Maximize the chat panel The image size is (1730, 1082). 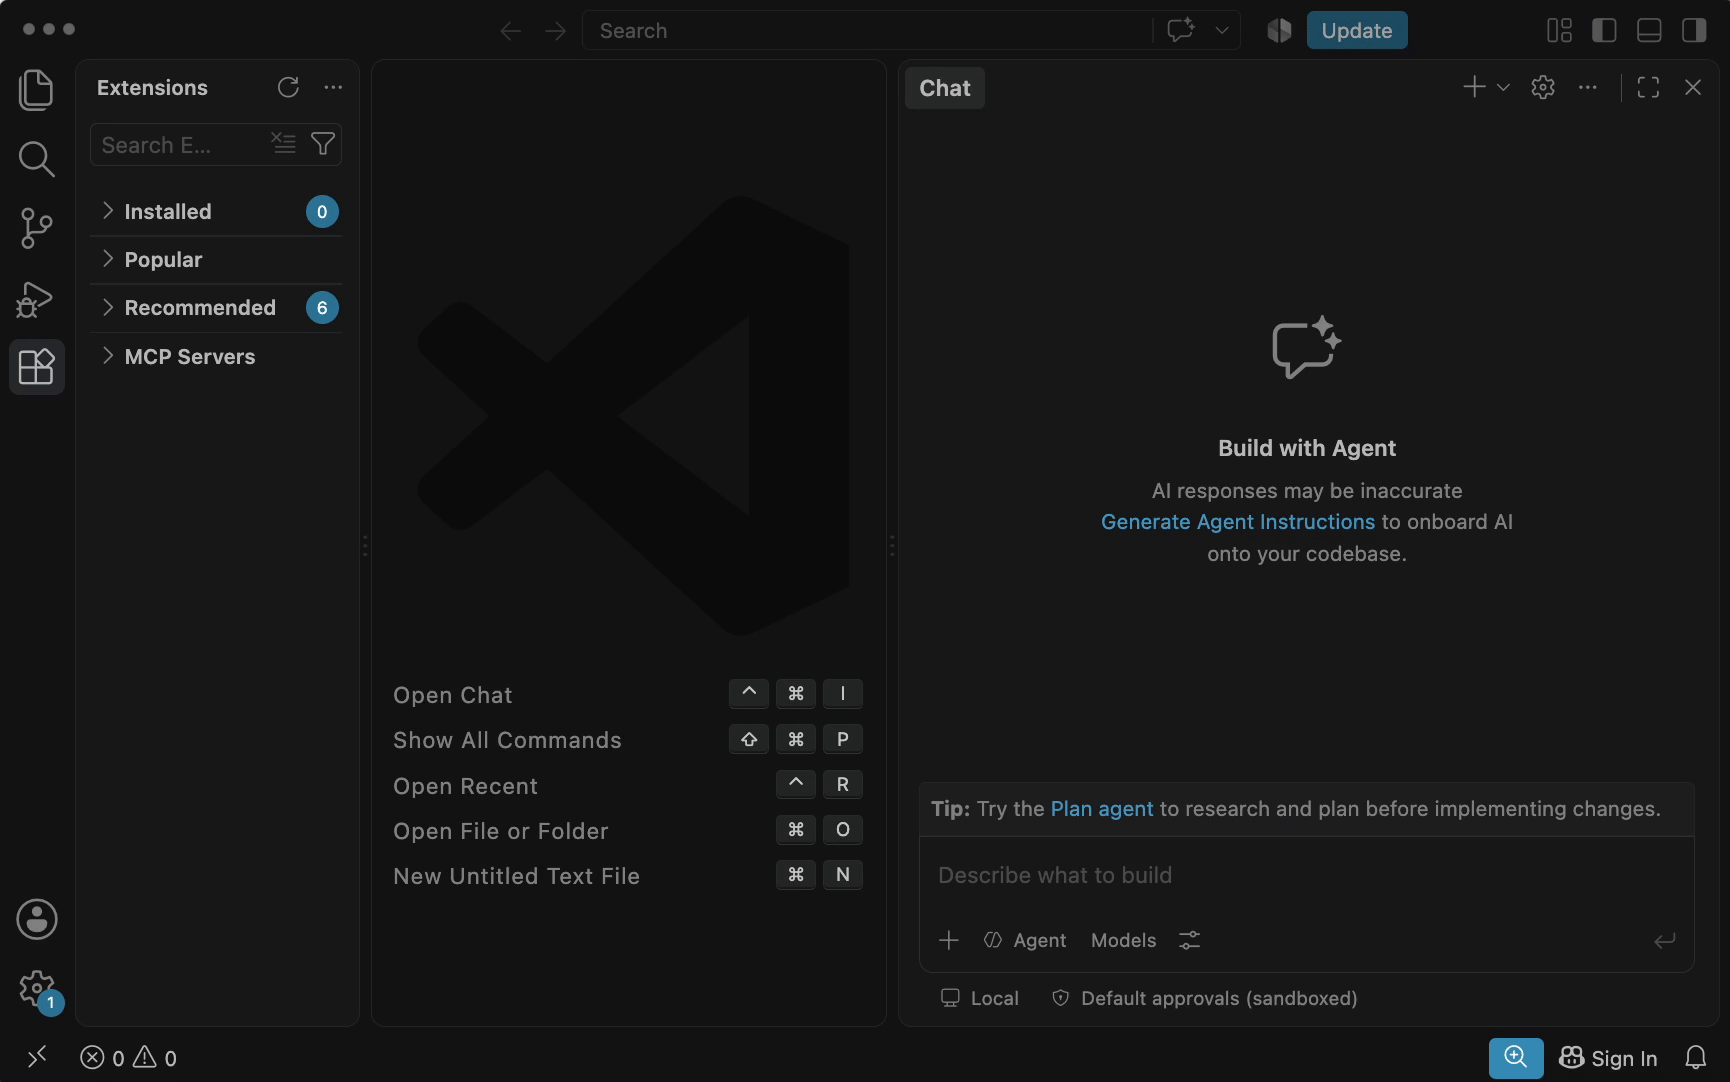pyautogui.click(x=1648, y=87)
